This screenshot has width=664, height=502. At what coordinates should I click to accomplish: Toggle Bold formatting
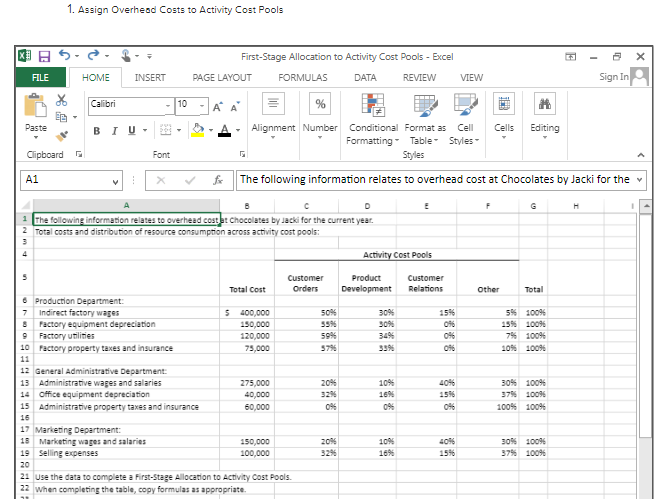point(97,131)
